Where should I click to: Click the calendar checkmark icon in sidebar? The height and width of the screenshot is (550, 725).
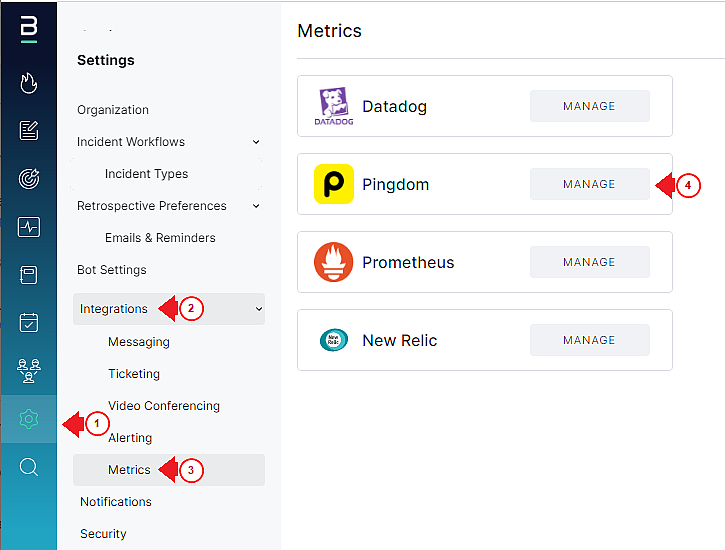(29, 323)
